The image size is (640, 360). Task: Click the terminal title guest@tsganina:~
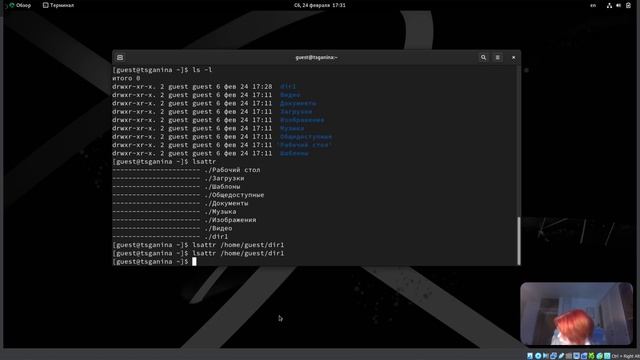(316, 58)
